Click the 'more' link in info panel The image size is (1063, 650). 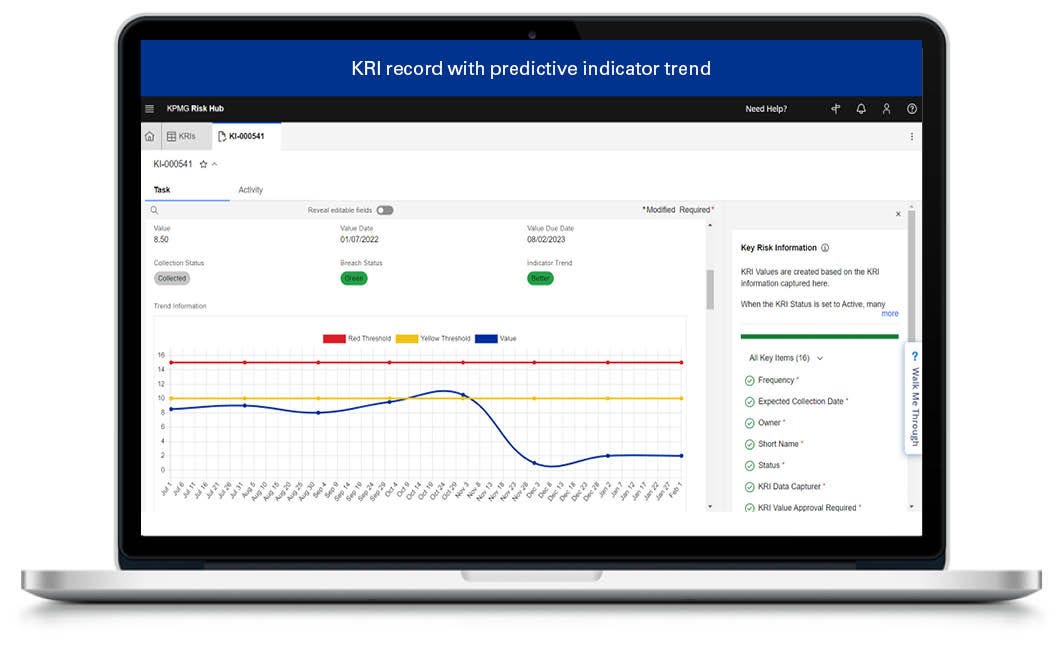click(889, 314)
